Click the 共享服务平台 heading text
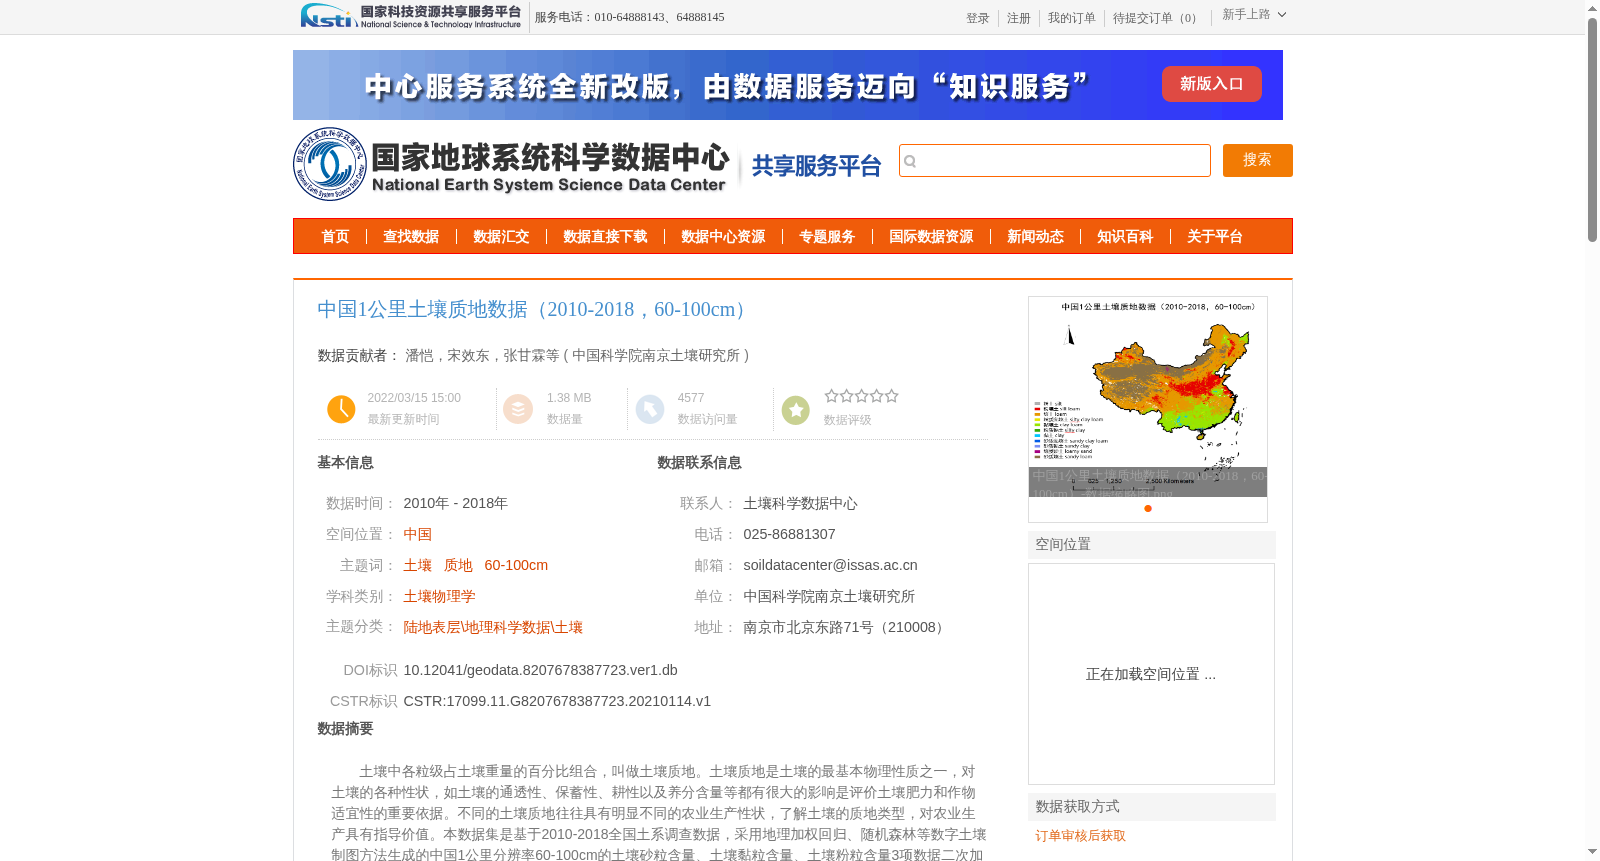1600x861 pixels. pyautogui.click(x=816, y=166)
